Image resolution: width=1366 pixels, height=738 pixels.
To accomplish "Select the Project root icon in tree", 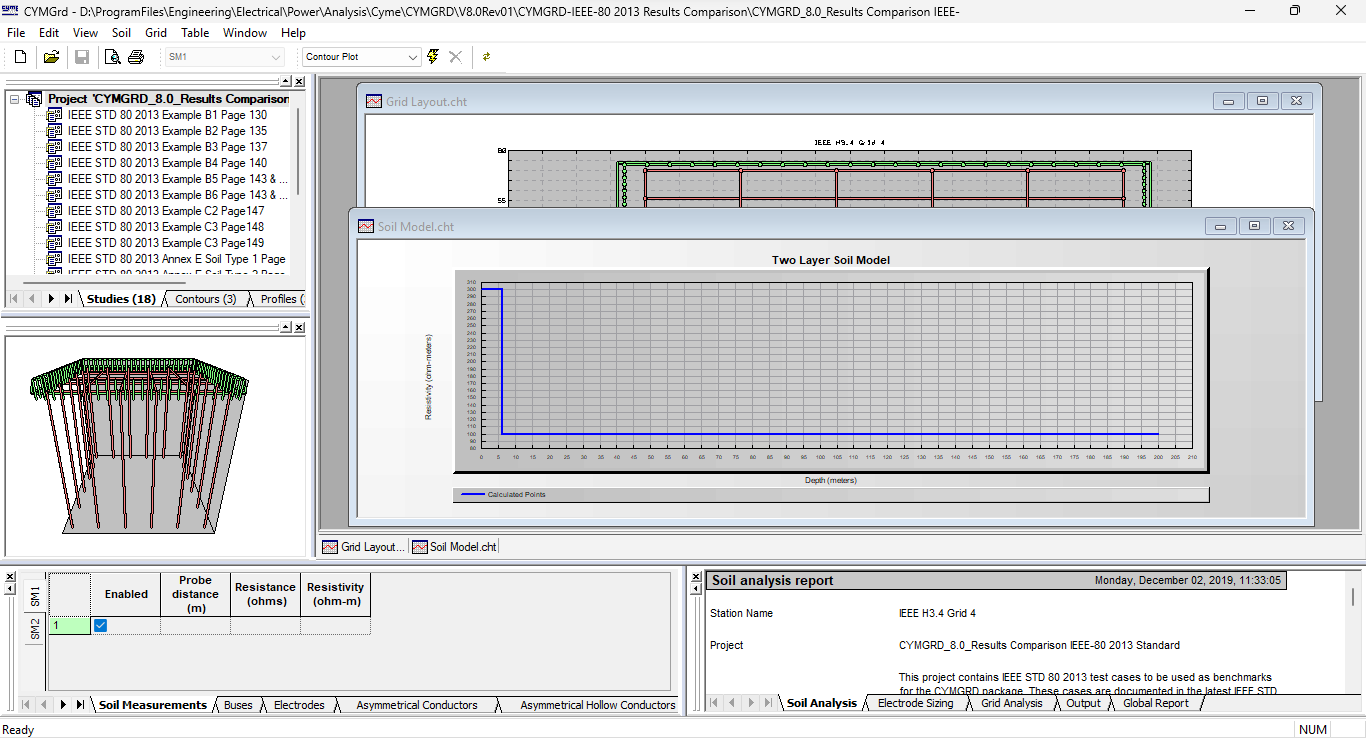I will click(x=34, y=99).
